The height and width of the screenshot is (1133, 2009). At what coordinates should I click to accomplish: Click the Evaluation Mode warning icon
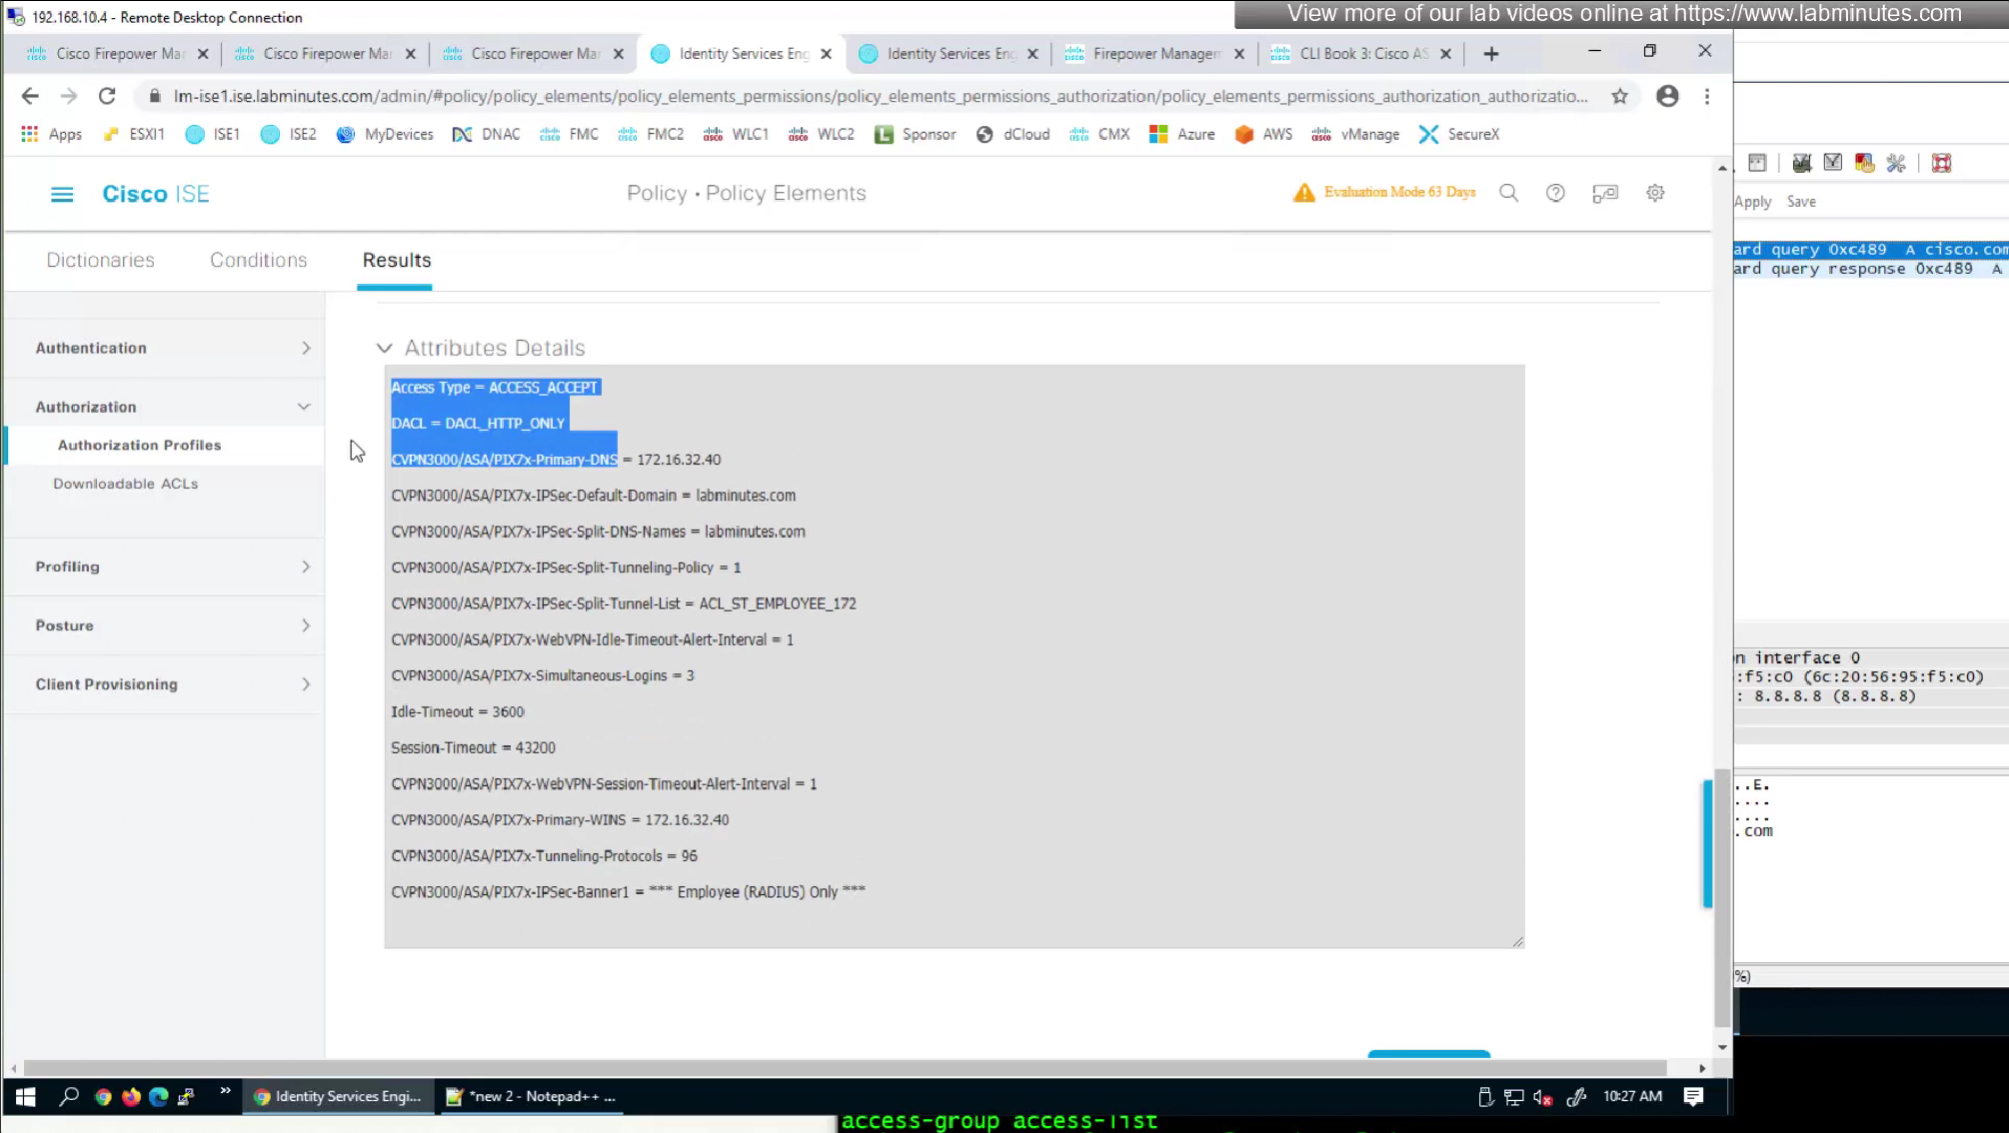[x=1303, y=192]
